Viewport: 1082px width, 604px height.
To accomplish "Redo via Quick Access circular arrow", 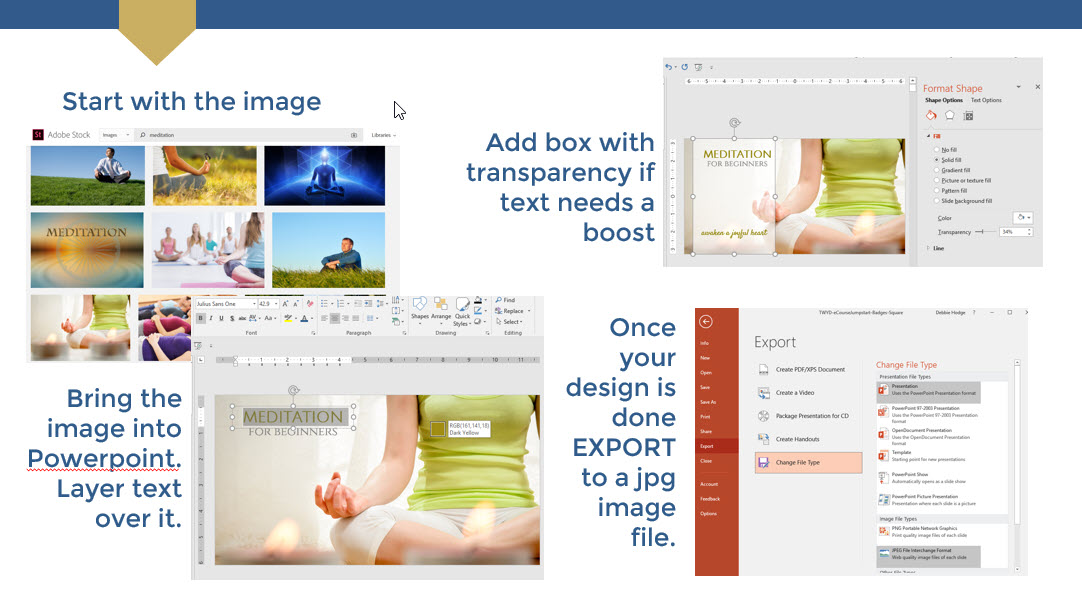I will point(685,67).
